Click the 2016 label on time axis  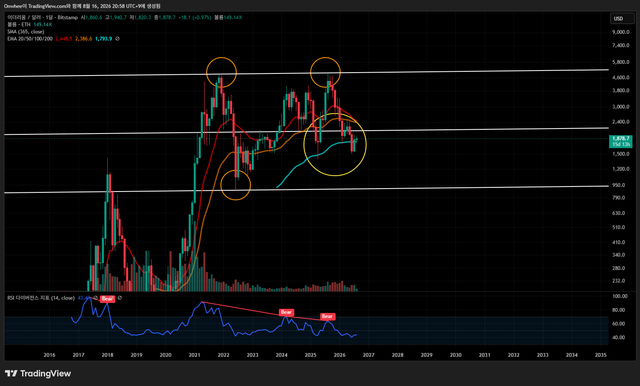point(49,355)
